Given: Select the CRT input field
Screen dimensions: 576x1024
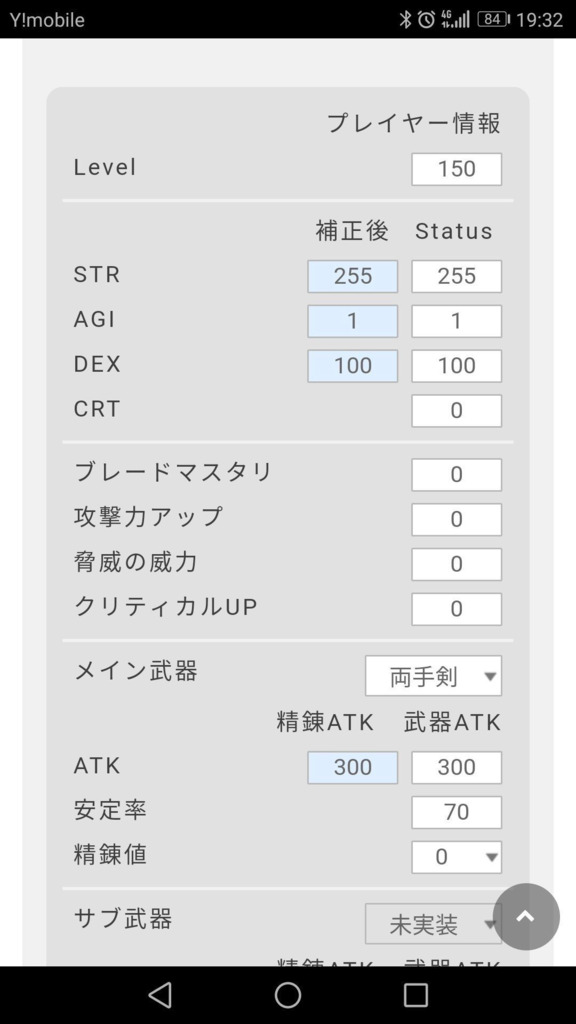Looking at the screenshot, I should 456,411.
